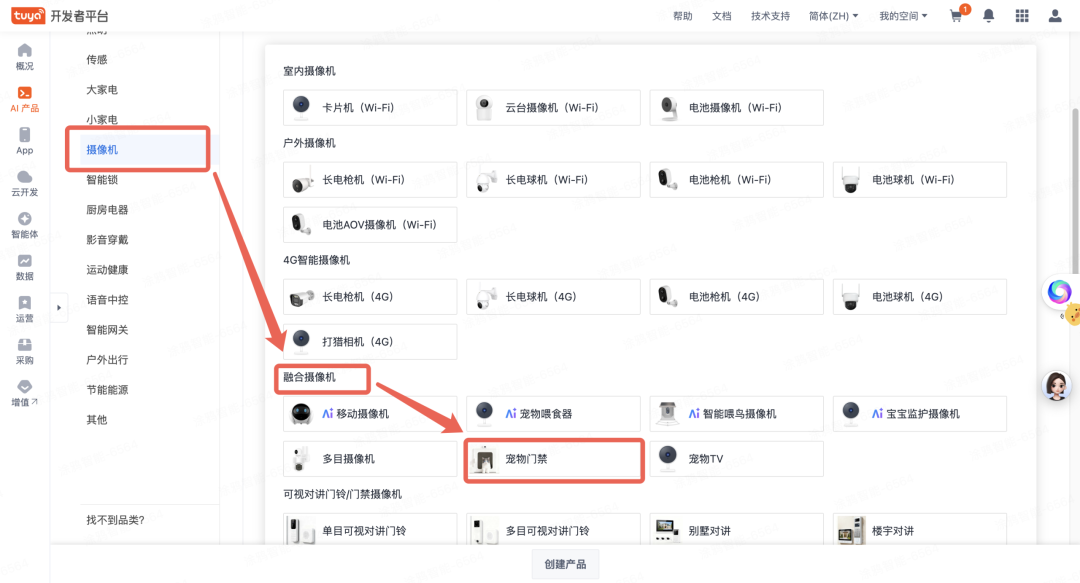Expand the collapsed sidebar arrow handle
This screenshot has width=1080, height=583.
tap(59, 307)
